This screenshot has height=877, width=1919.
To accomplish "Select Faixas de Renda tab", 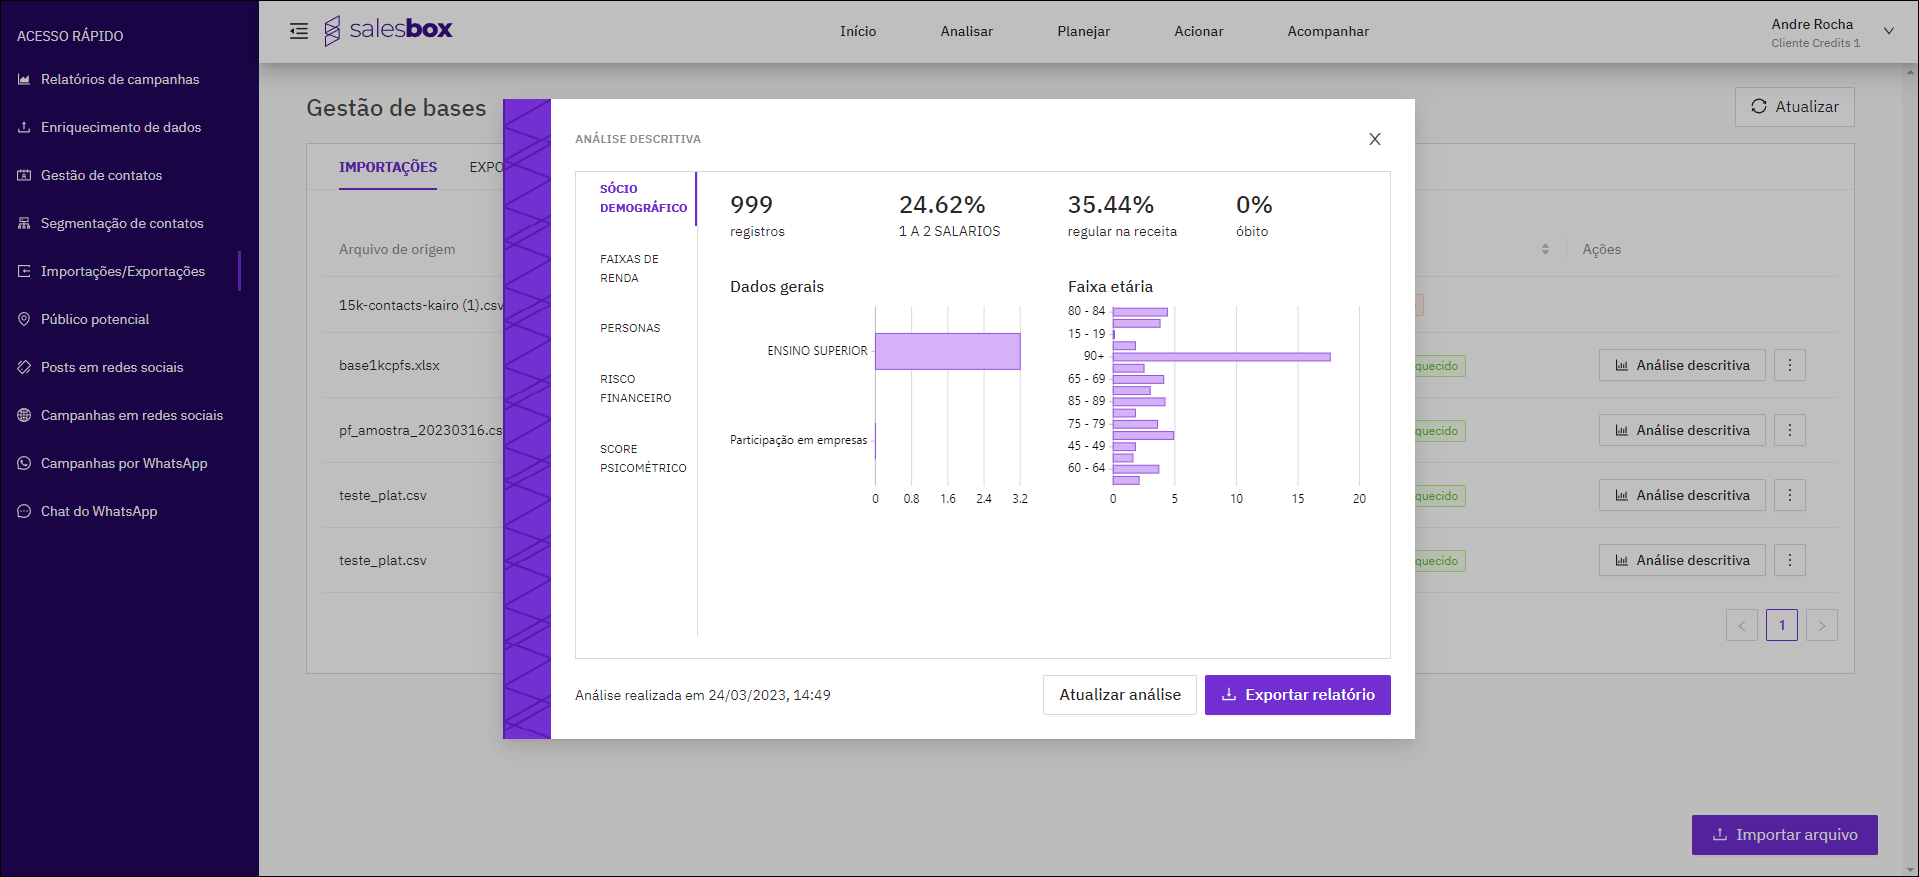I will tap(629, 268).
